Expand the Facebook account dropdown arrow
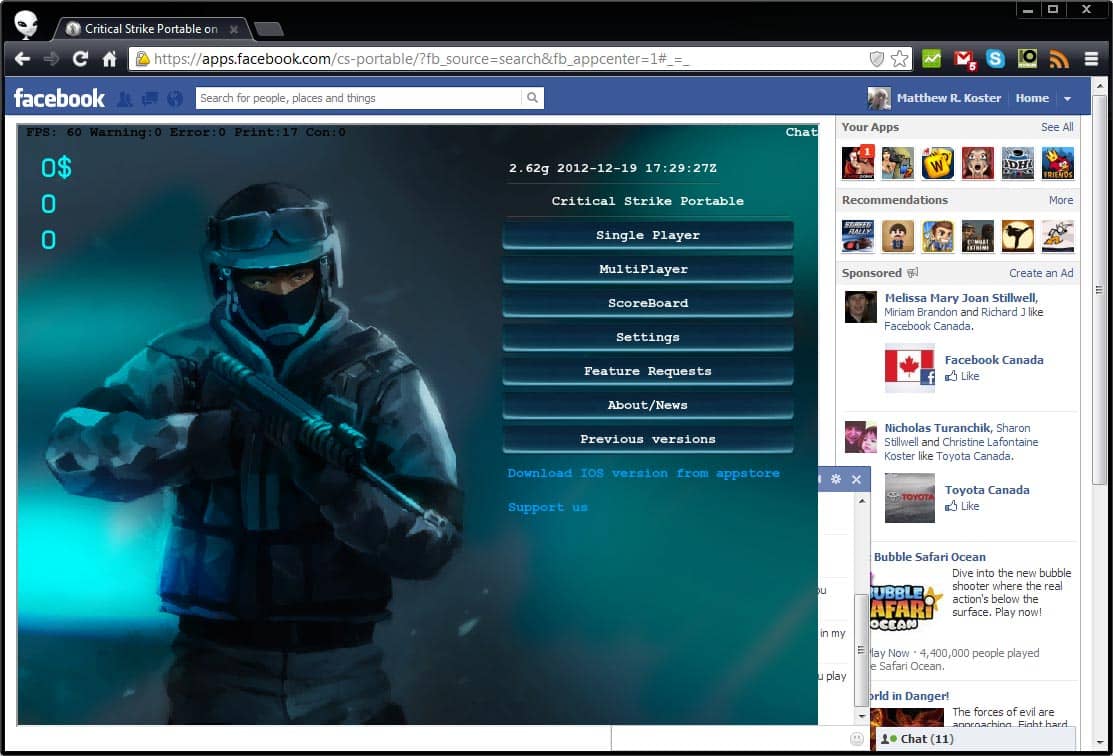1113x756 pixels. (1067, 99)
